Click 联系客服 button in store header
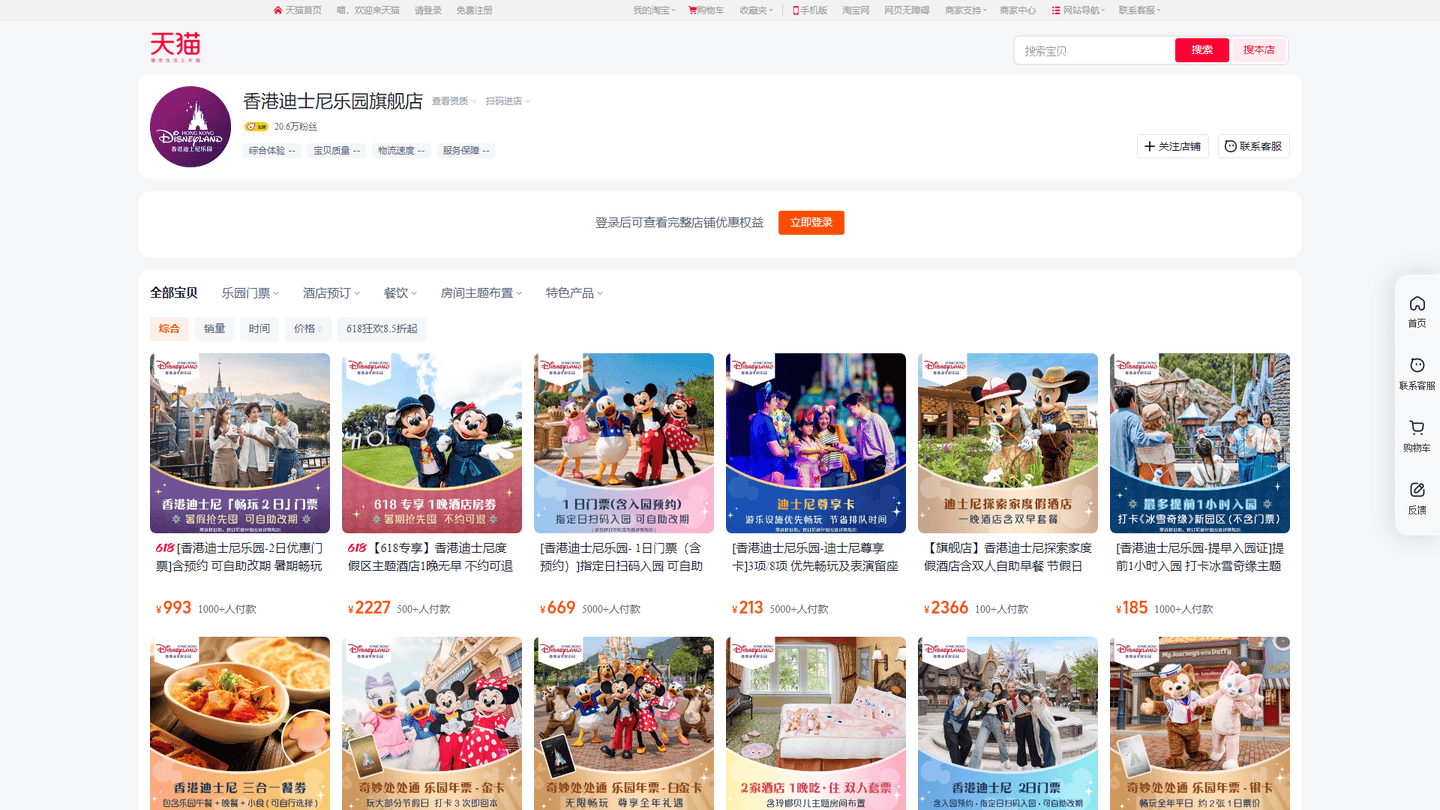The width and height of the screenshot is (1440, 810). click(x=1254, y=146)
